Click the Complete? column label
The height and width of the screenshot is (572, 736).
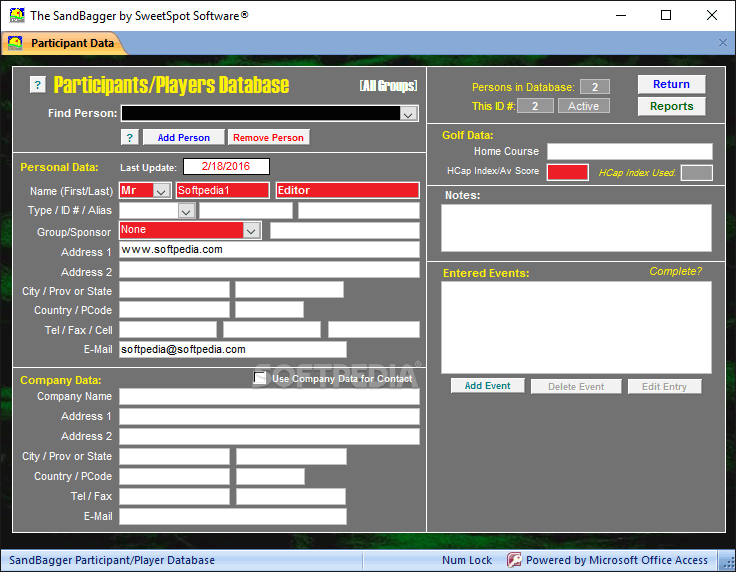tap(675, 271)
